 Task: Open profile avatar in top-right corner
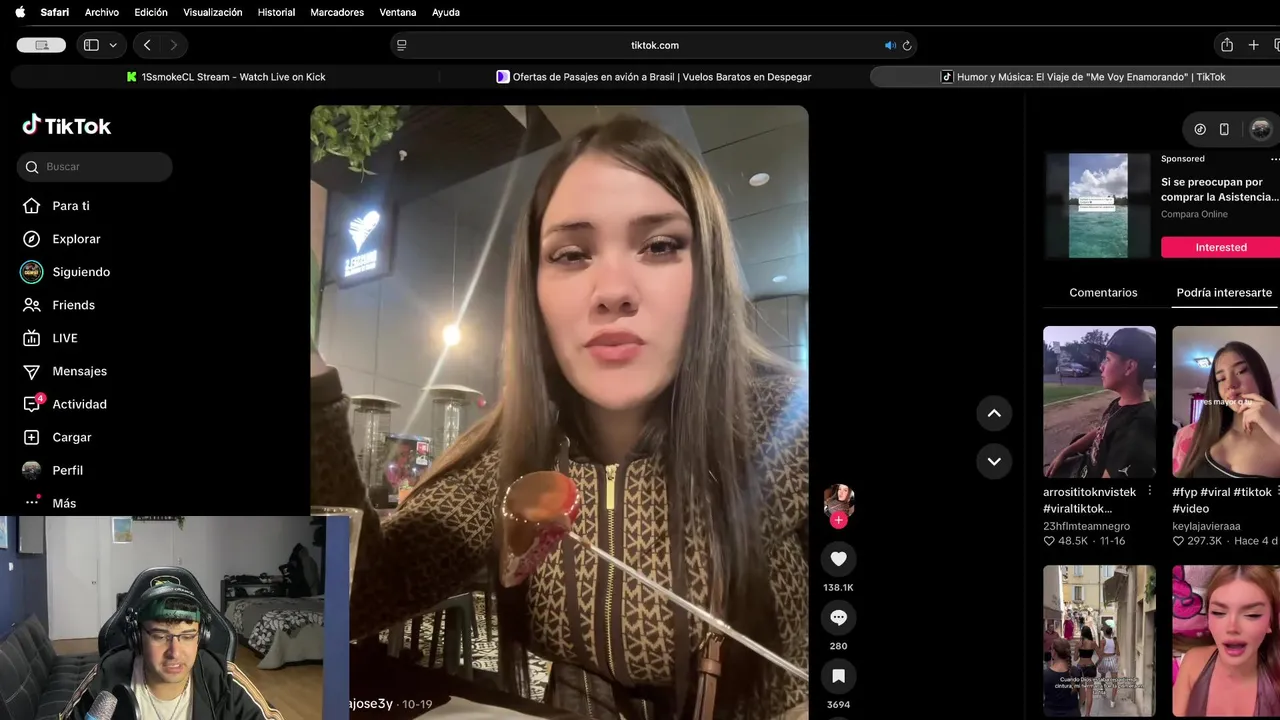coord(1261,129)
